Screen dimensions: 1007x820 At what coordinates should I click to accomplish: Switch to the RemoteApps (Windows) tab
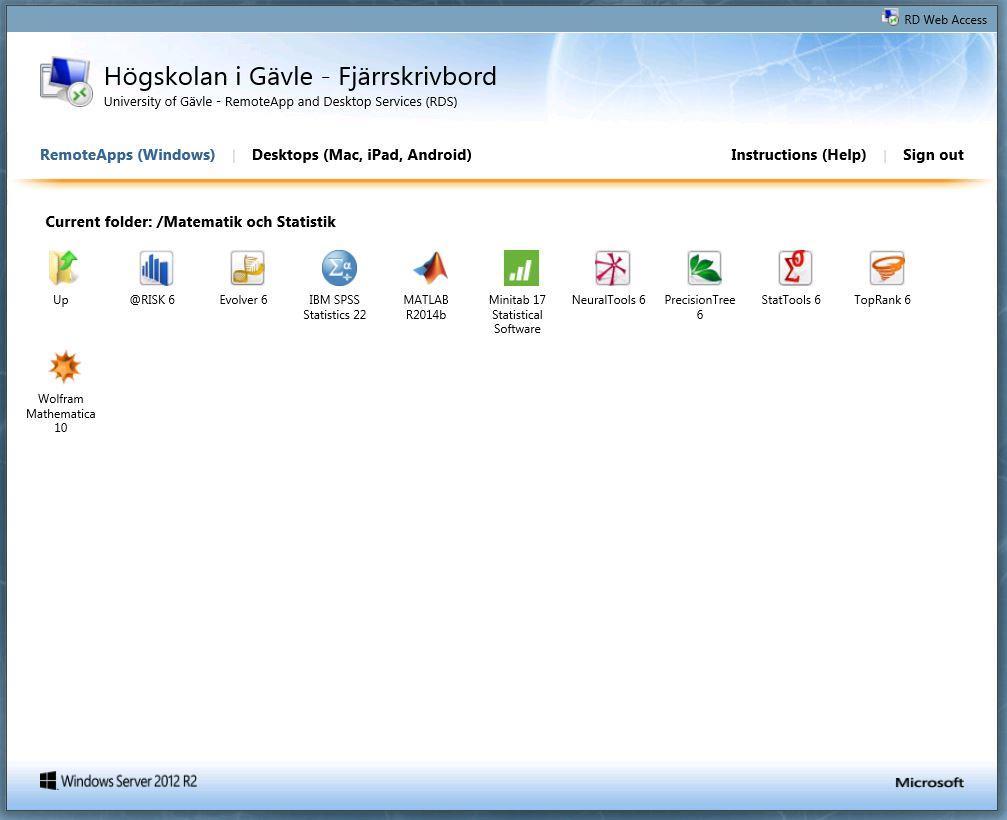(x=127, y=155)
